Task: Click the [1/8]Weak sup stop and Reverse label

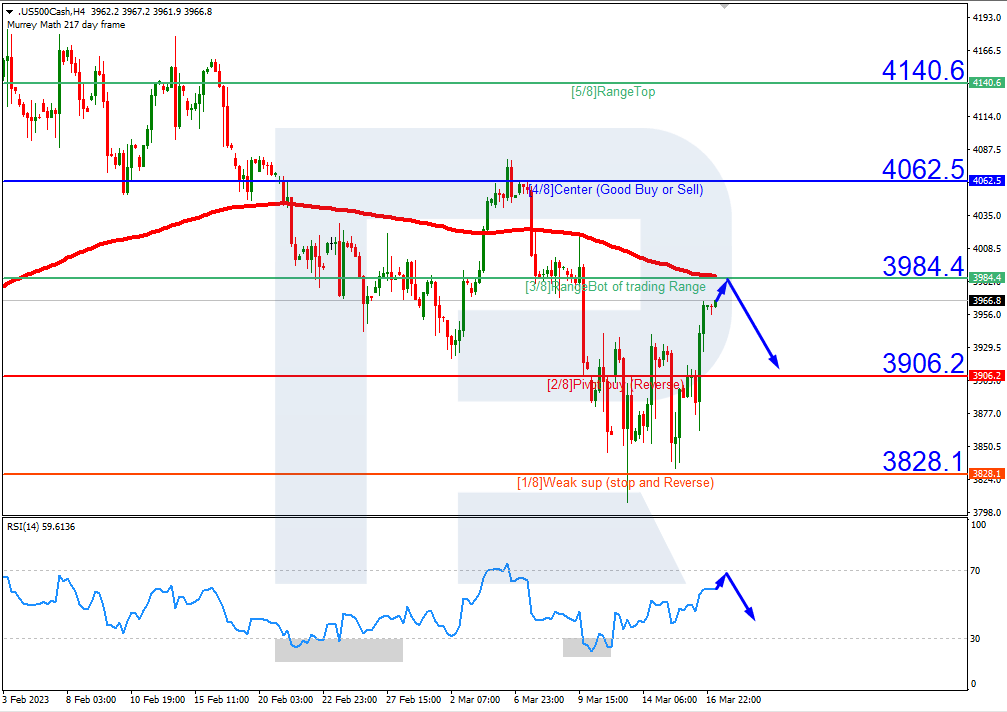Action: pyautogui.click(x=615, y=482)
